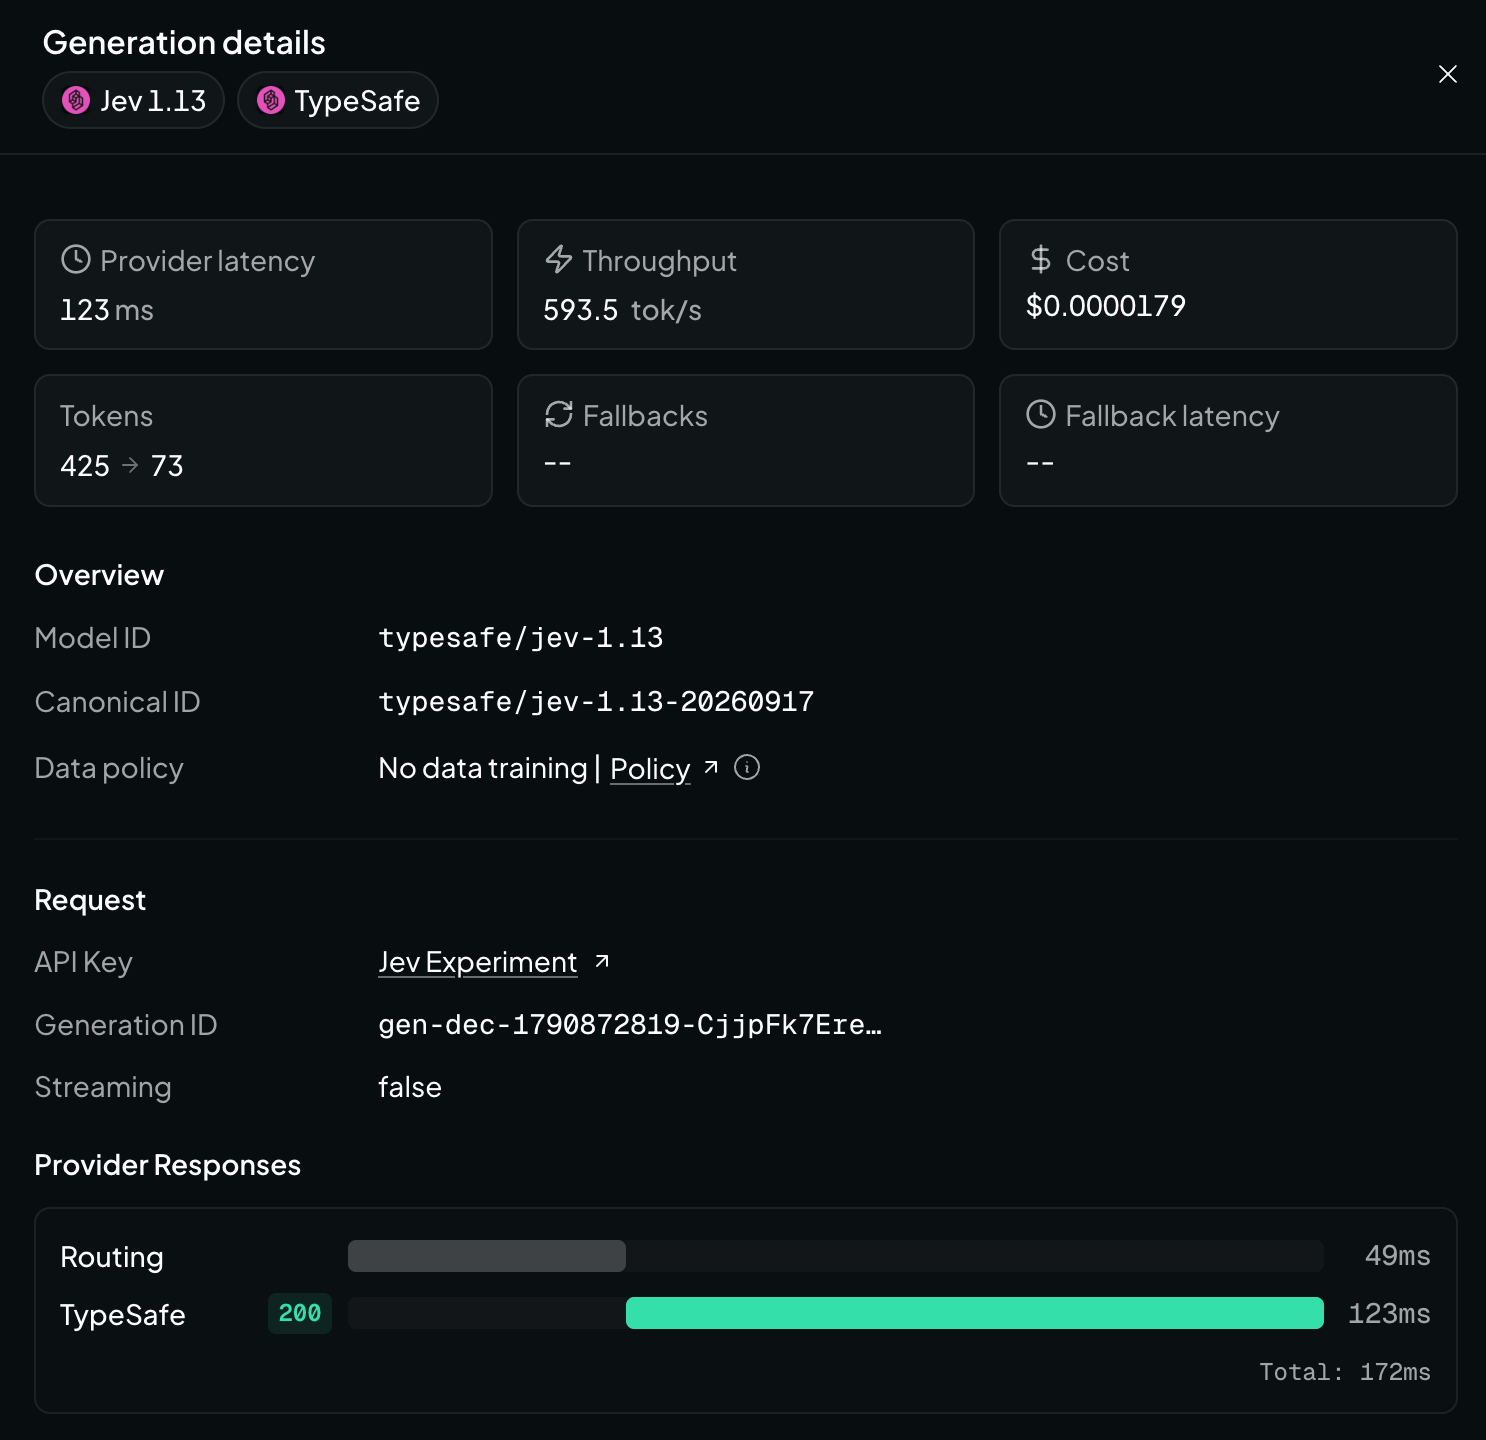Open the Jev Experiment API key link

click(478, 962)
